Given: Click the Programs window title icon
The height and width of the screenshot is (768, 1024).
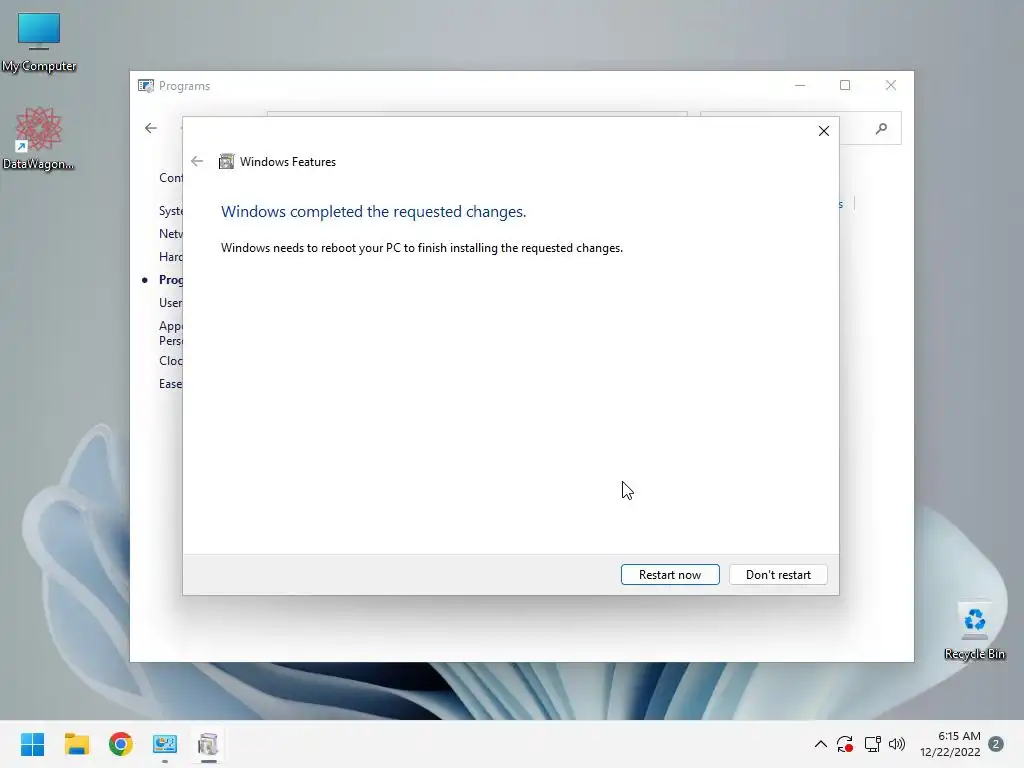Looking at the screenshot, I should click(146, 86).
